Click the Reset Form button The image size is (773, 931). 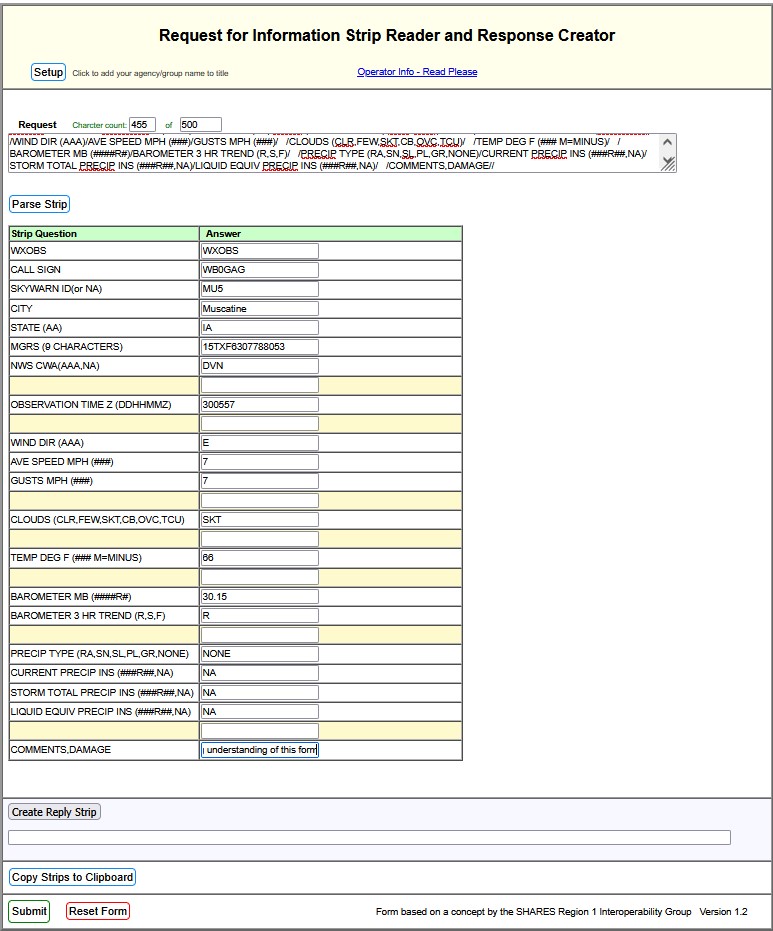point(98,911)
